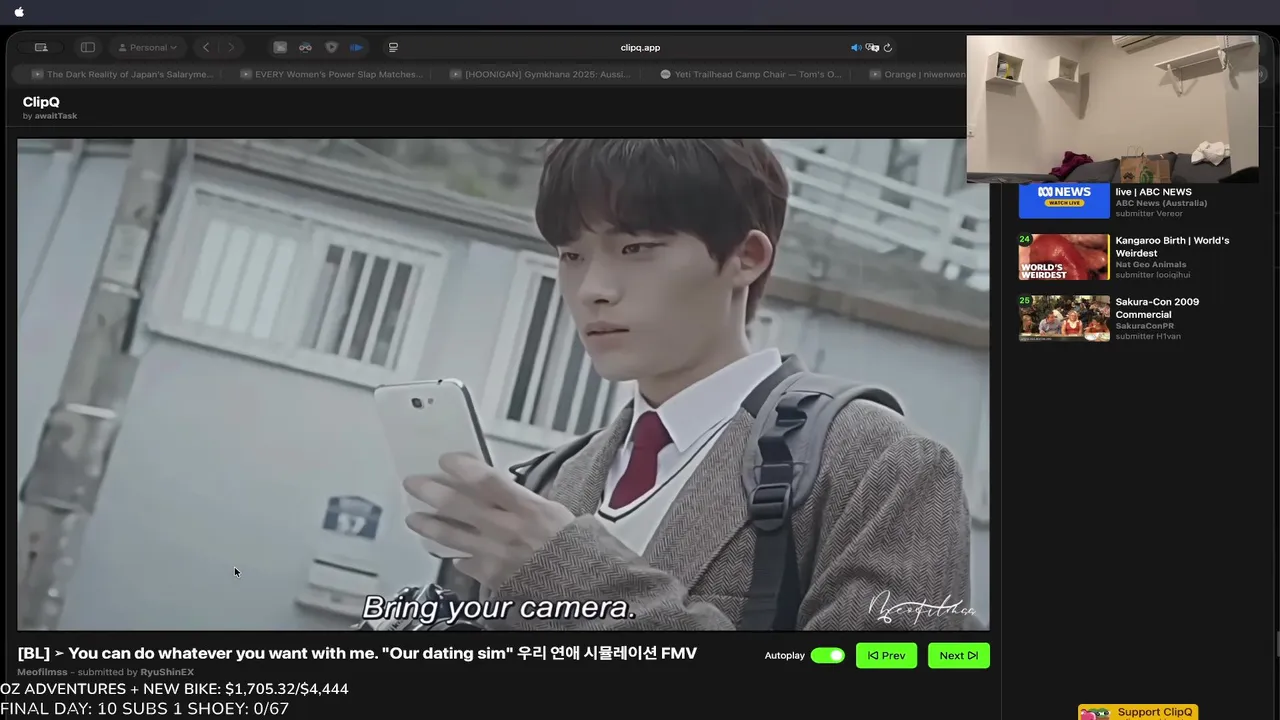Image resolution: width=1280 pixels, height=720 pixels.
Task: Click the blue extension icon in toolbar
Action: (x=356, y=47)
